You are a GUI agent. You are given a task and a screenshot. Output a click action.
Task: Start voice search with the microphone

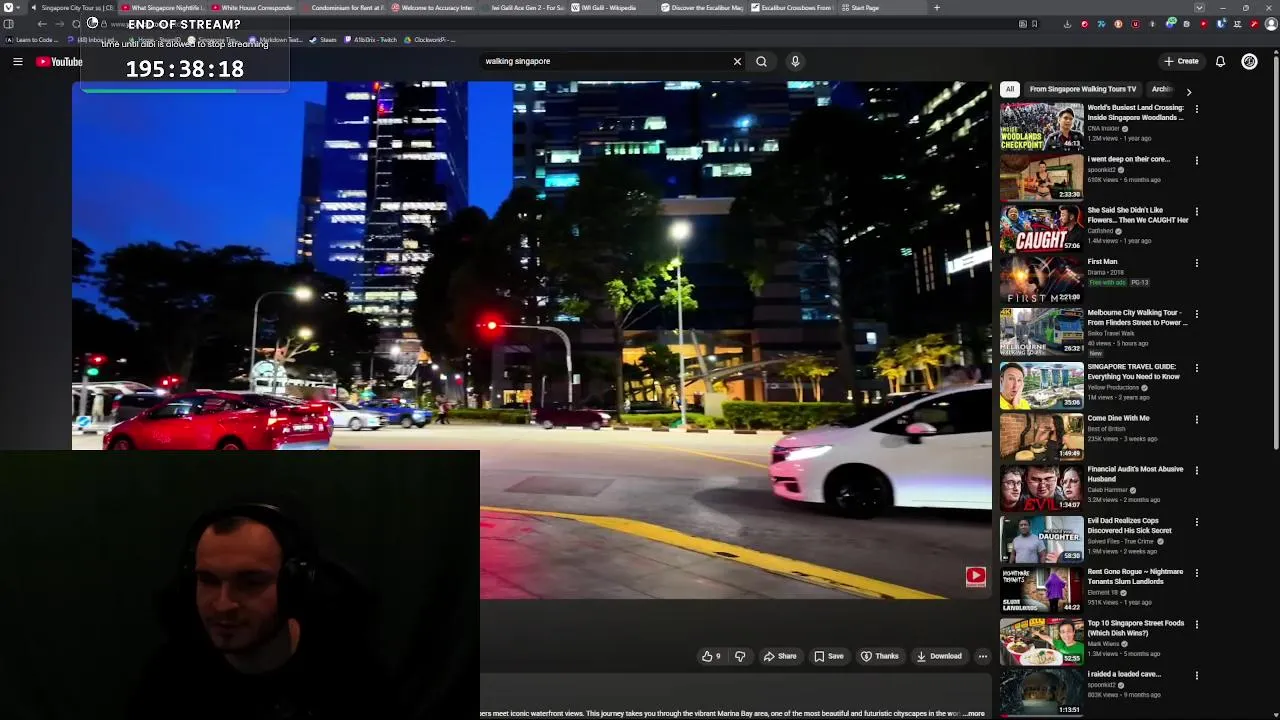click(795, 61)
